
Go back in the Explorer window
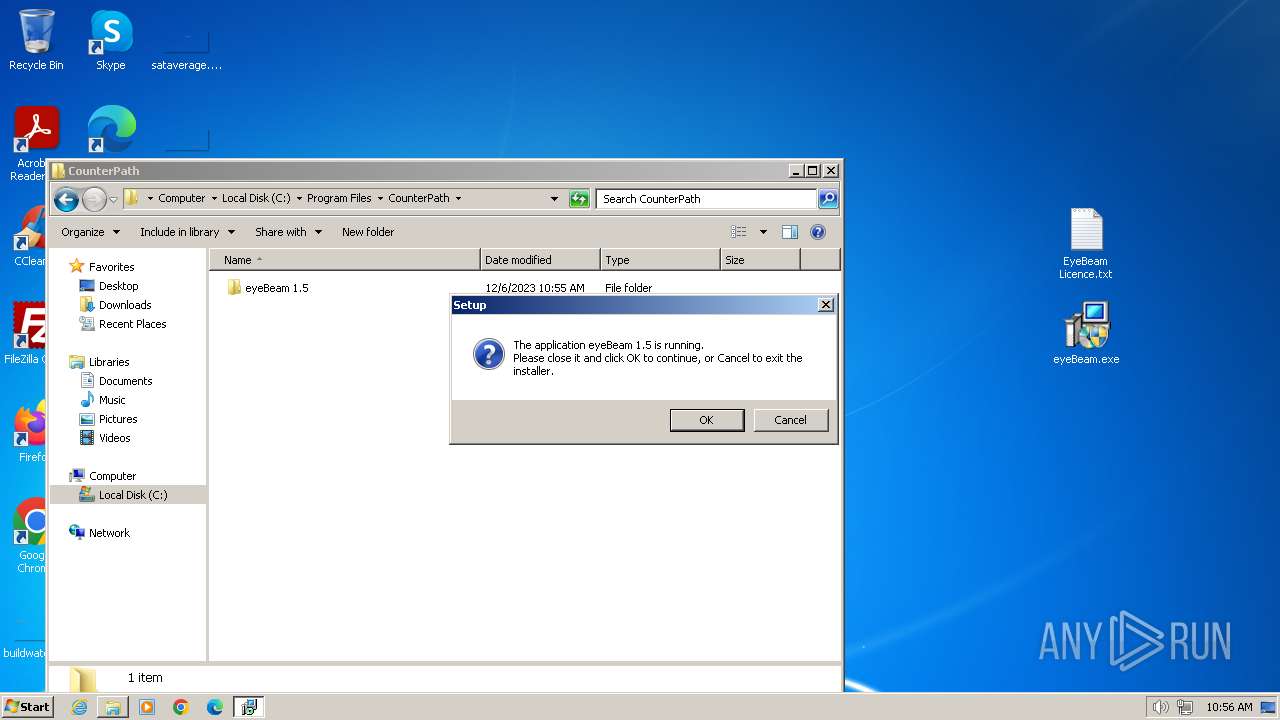[66, 199]
